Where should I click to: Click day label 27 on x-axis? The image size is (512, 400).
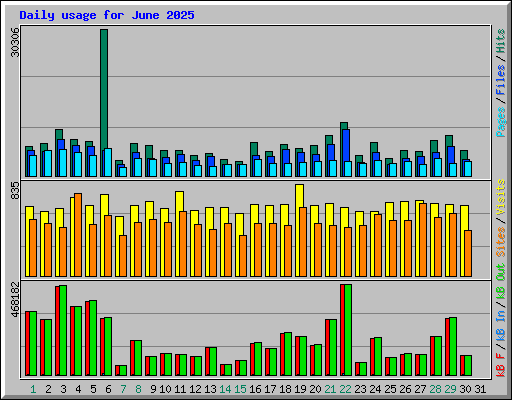coord(420,389)
